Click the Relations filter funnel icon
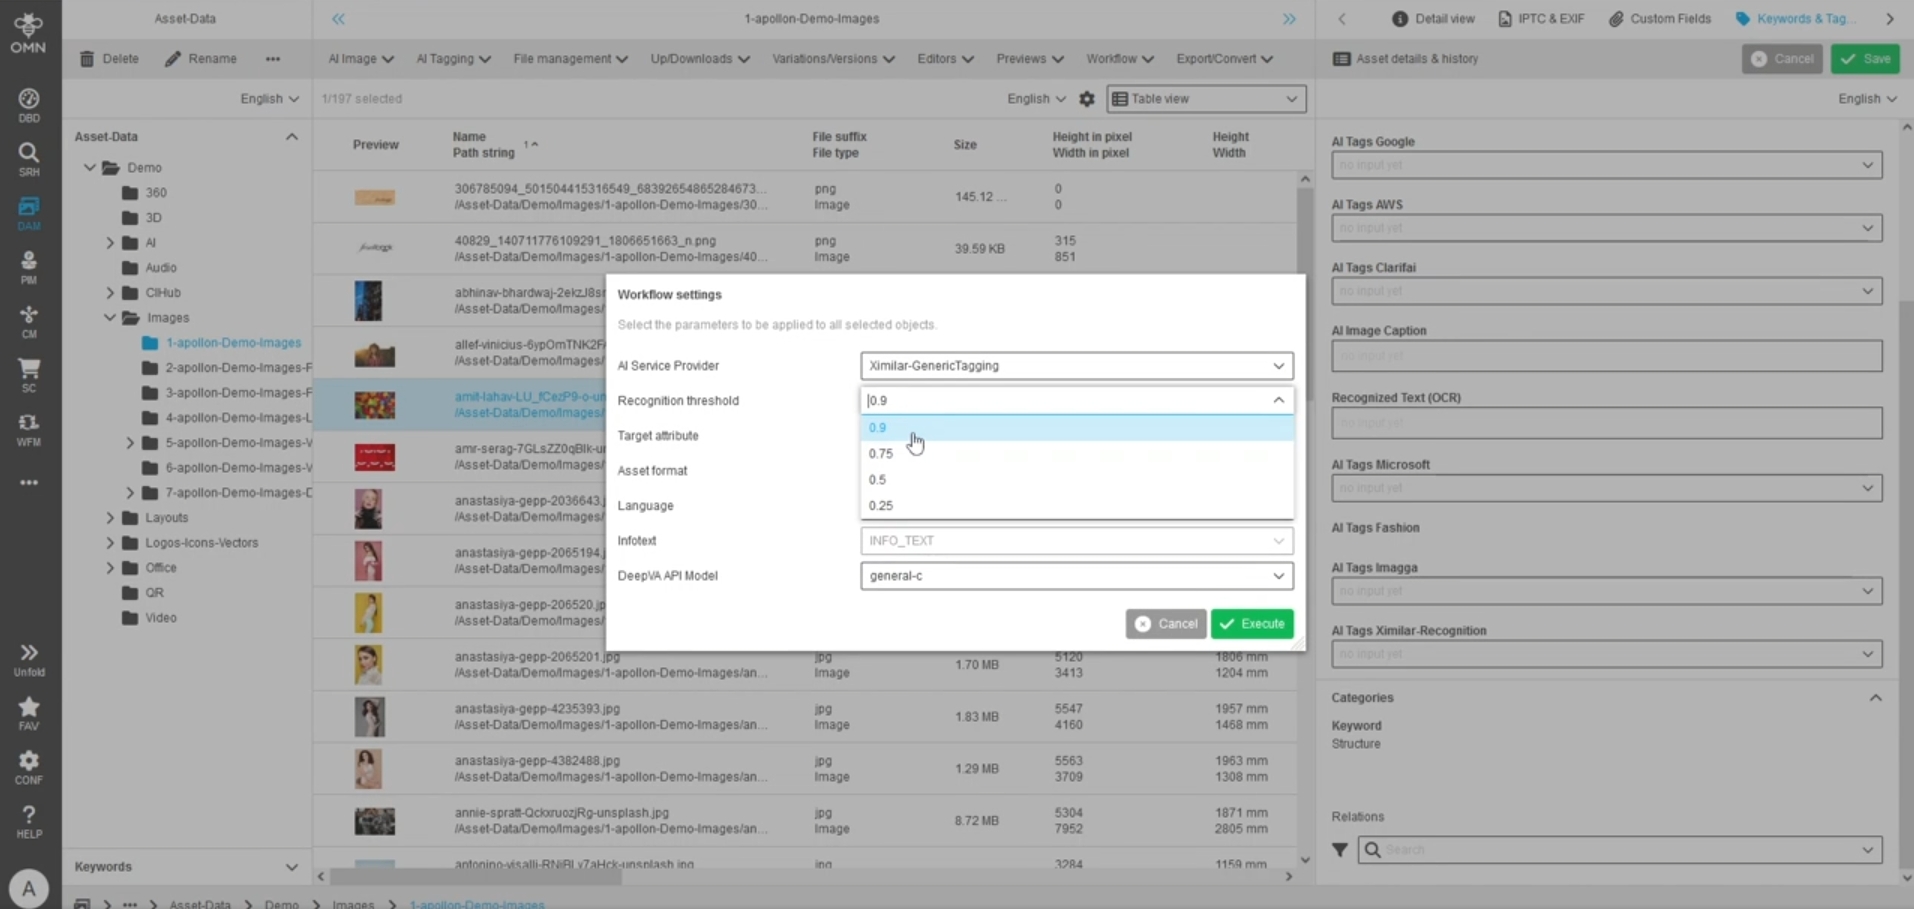Image resolution: width=1914 pixels, height=909 pixels. (1340, 850)
